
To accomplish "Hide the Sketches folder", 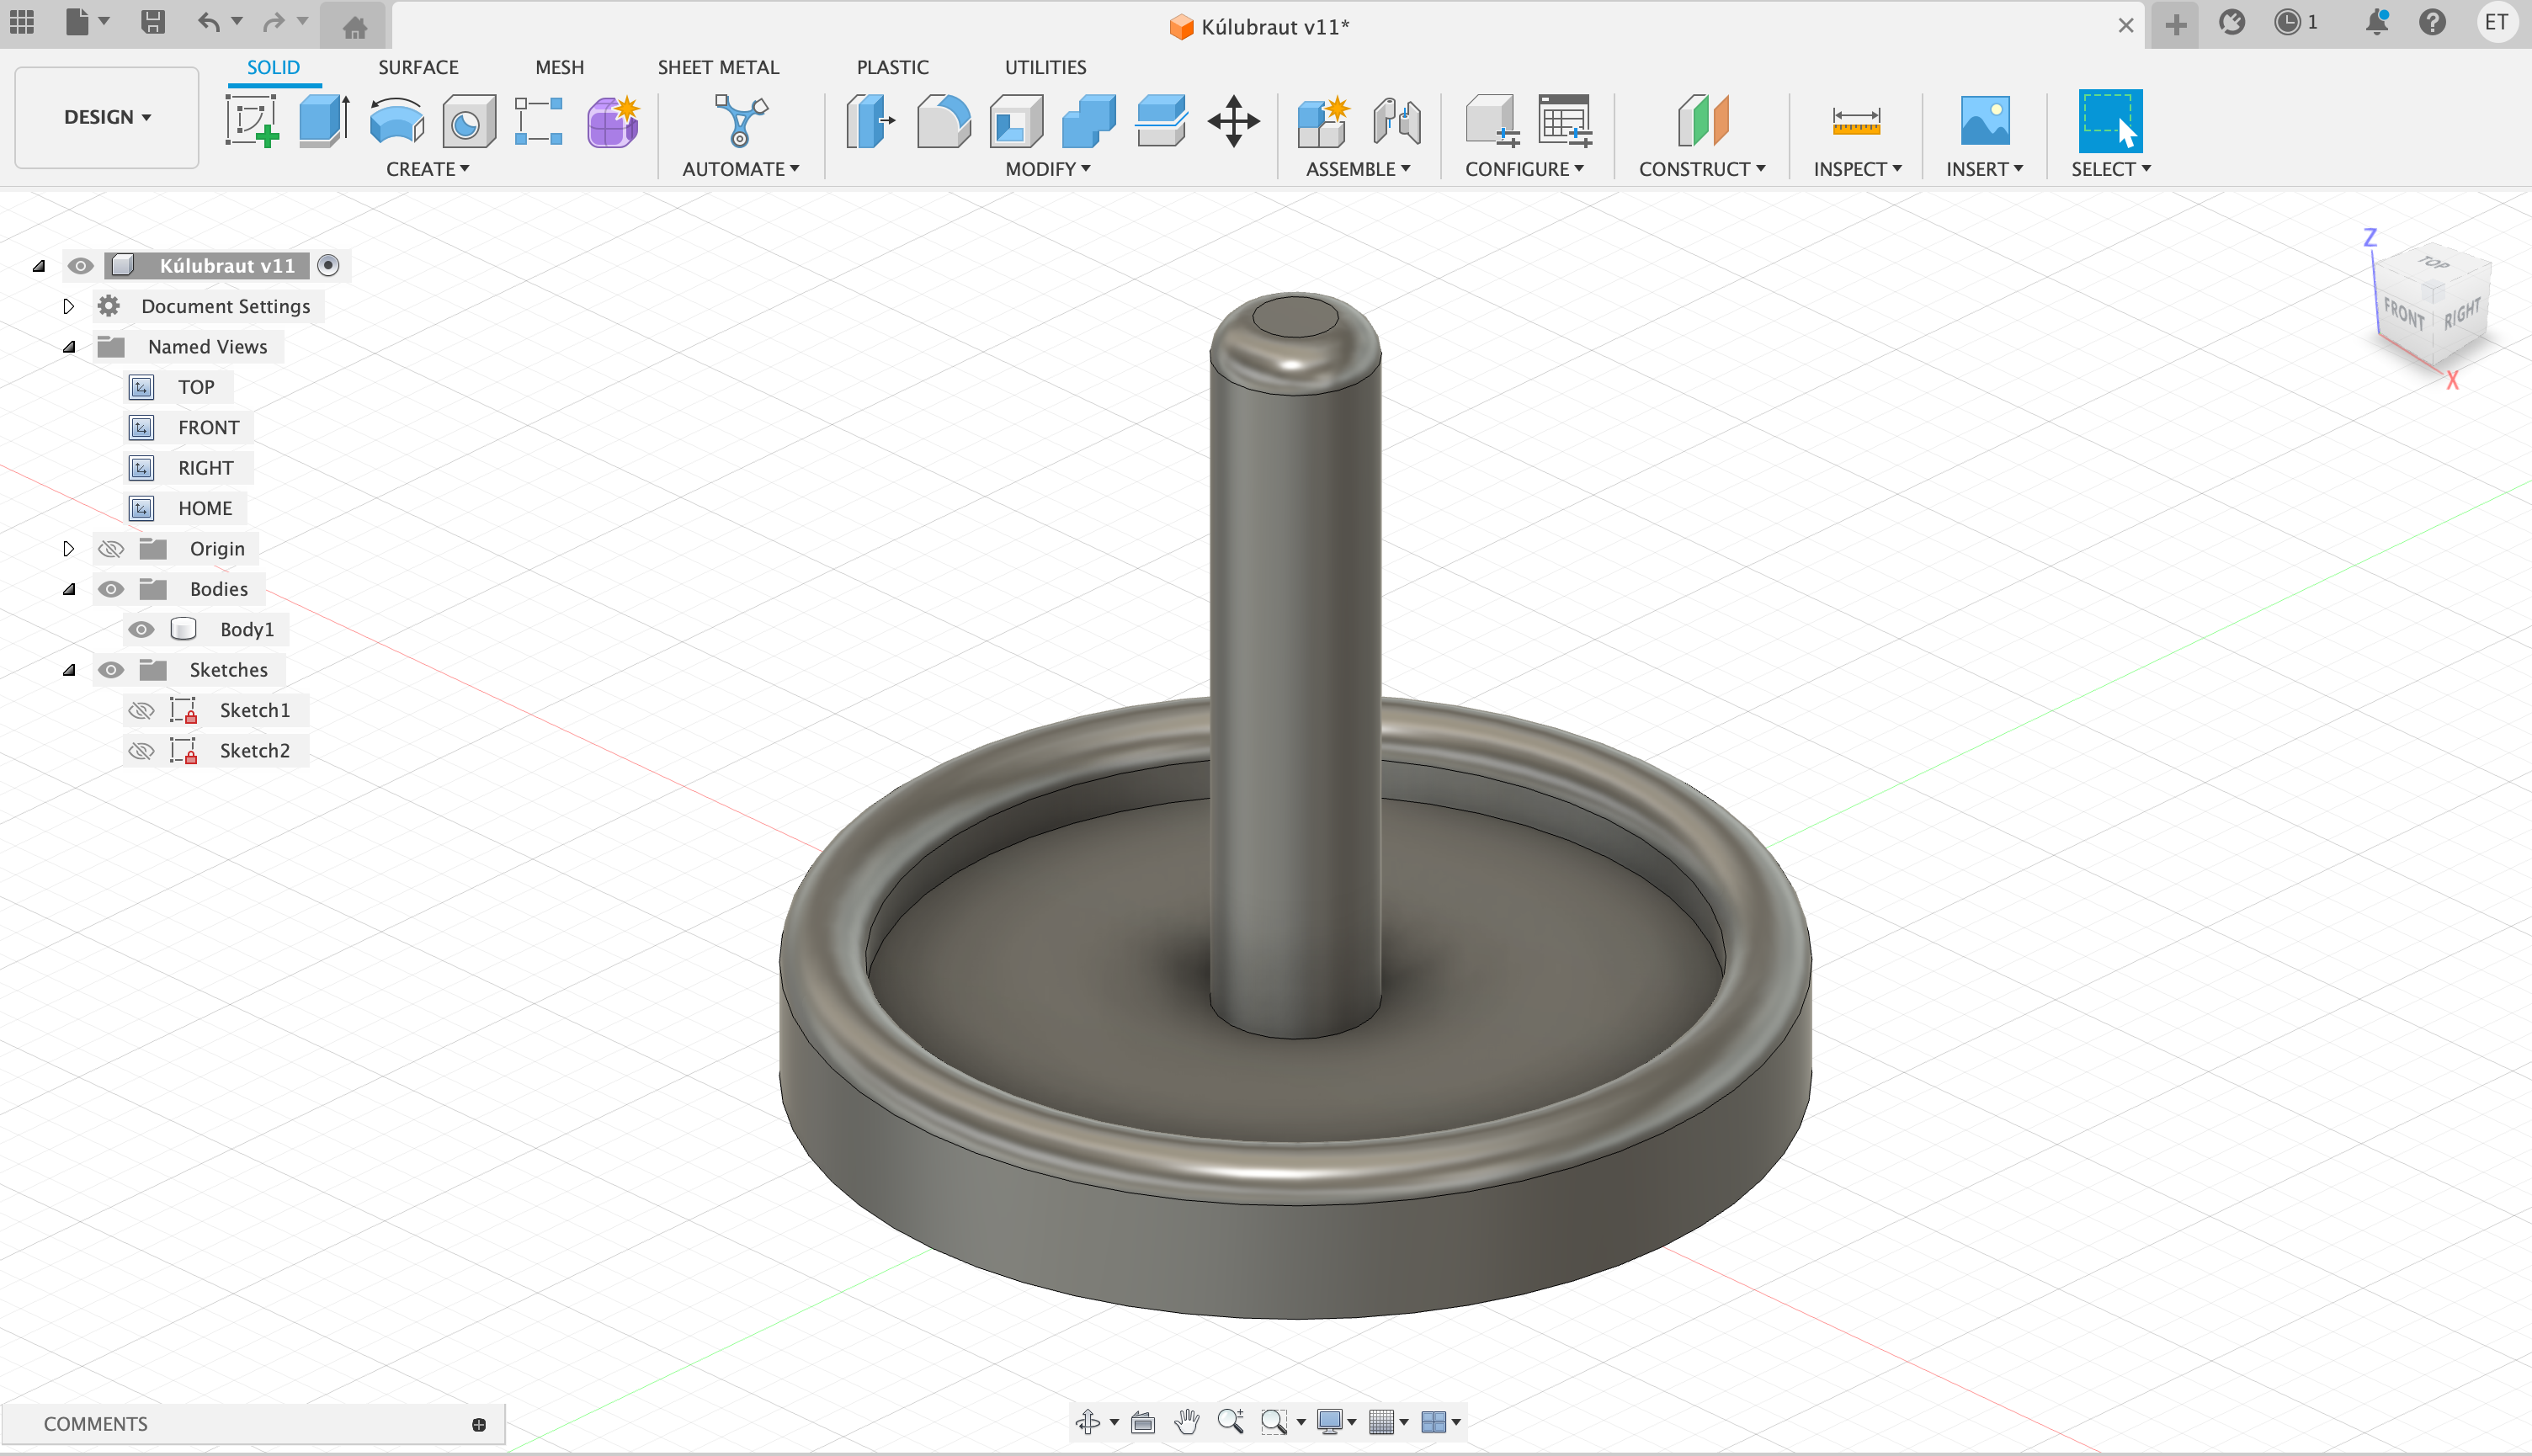I will [111, 670].
